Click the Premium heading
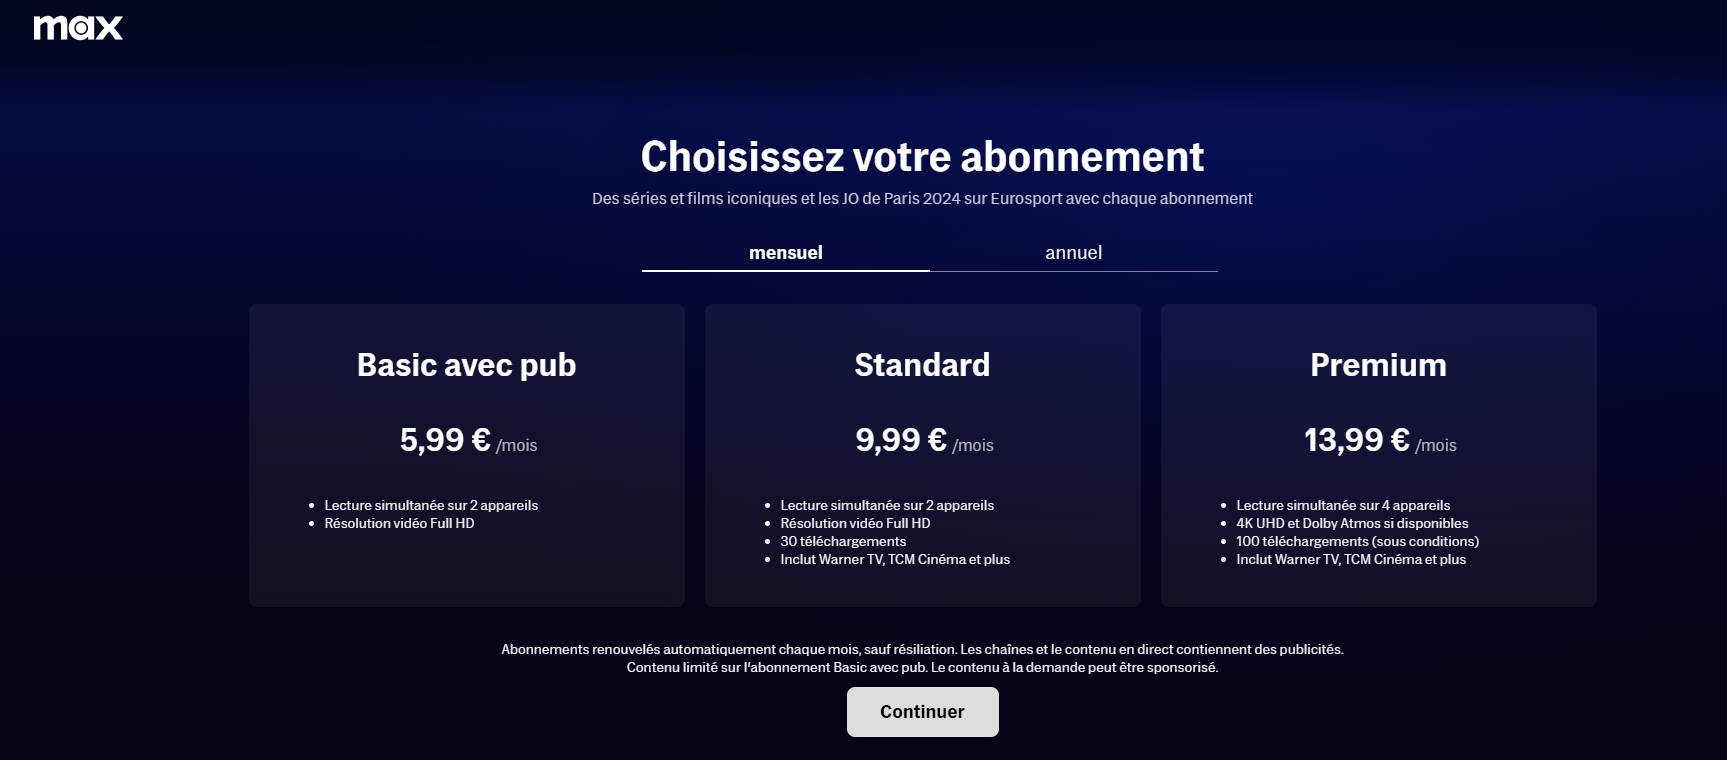This screenshot has width=1727, height=760. click(x=1378, y=365)
